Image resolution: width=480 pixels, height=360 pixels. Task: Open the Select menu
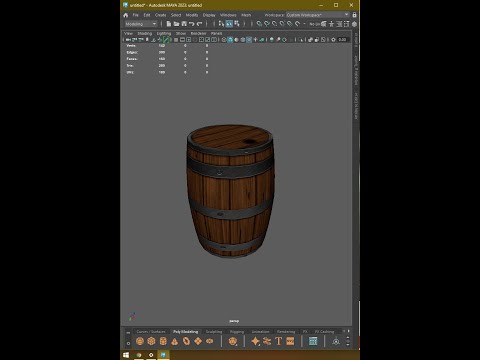pos(176,15)
